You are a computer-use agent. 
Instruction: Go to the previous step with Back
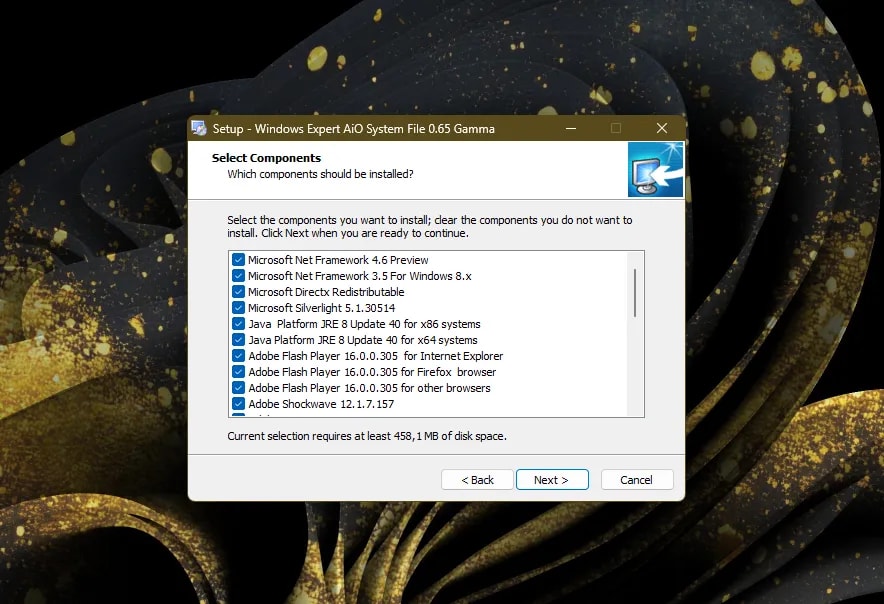click(477, 480)
